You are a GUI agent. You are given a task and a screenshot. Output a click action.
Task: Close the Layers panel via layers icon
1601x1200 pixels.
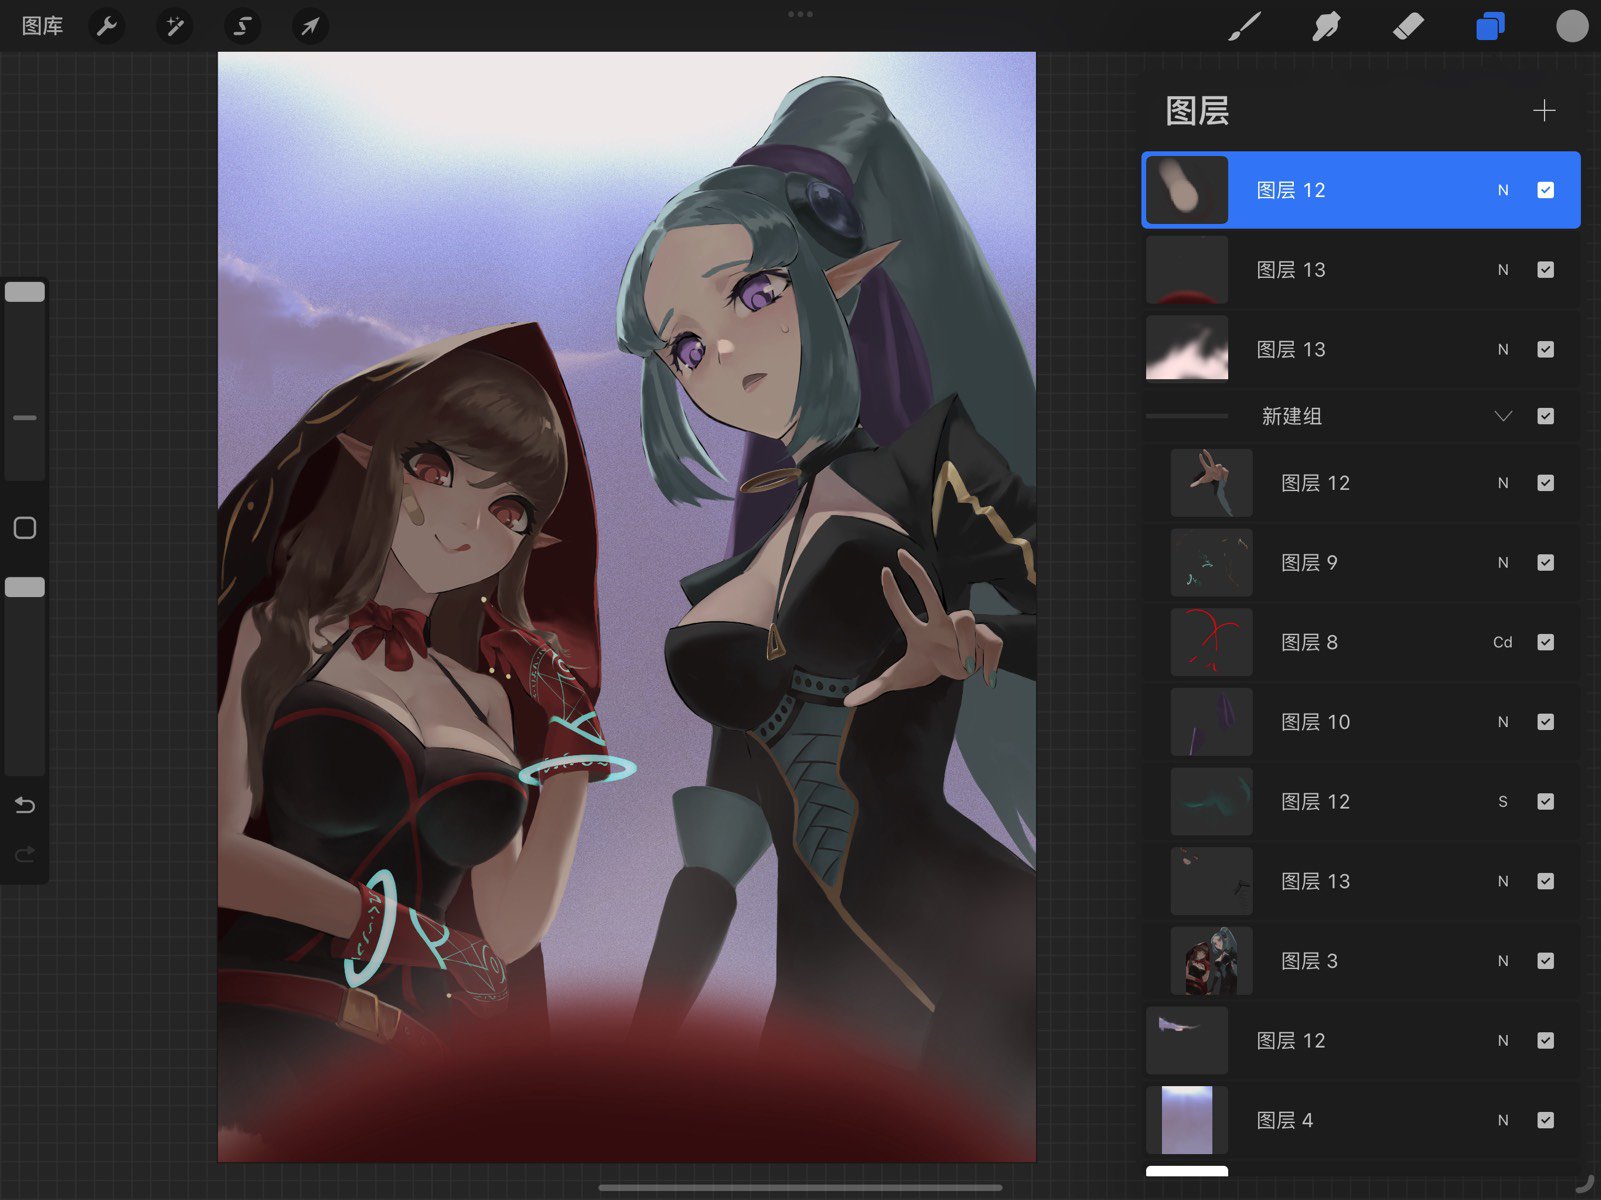1490,26
